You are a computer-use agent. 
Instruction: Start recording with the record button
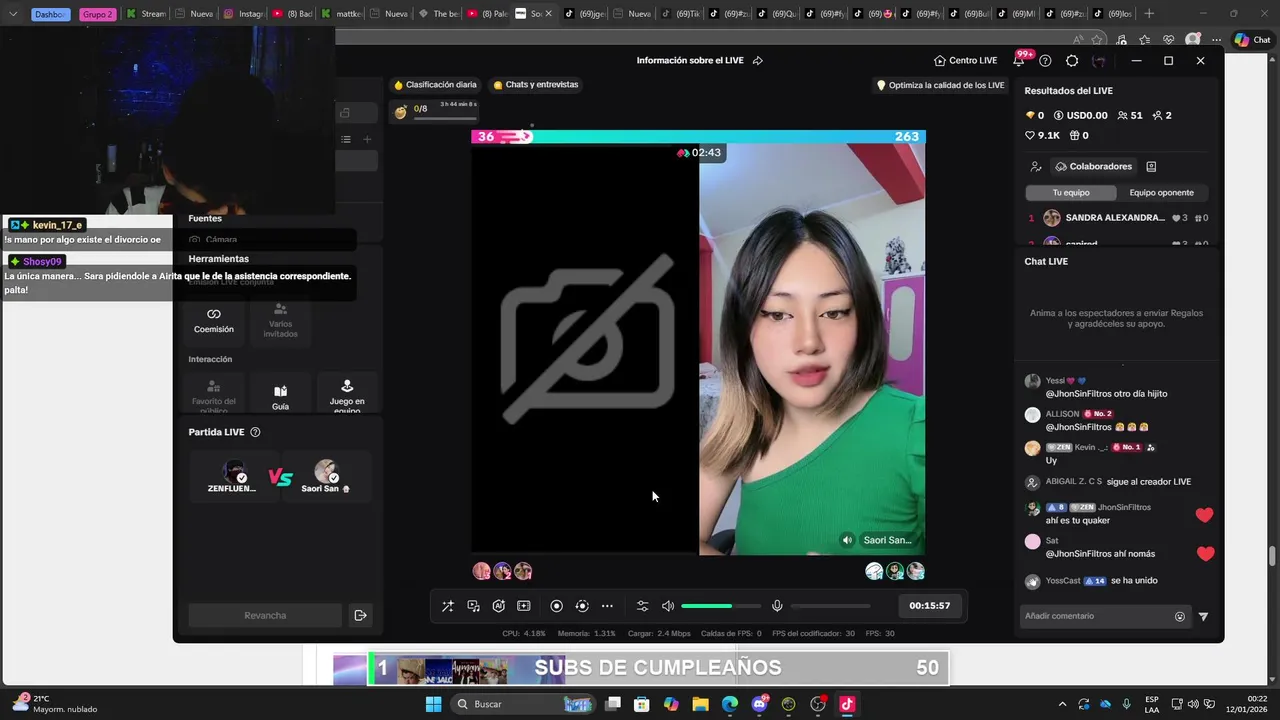(x=556, y=606)
